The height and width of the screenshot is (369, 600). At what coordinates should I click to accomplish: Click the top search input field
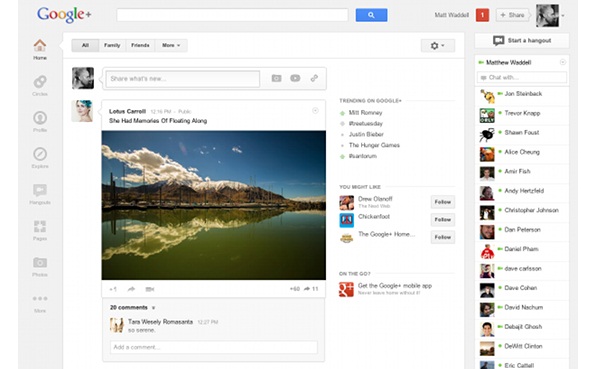tap(233, 15)
